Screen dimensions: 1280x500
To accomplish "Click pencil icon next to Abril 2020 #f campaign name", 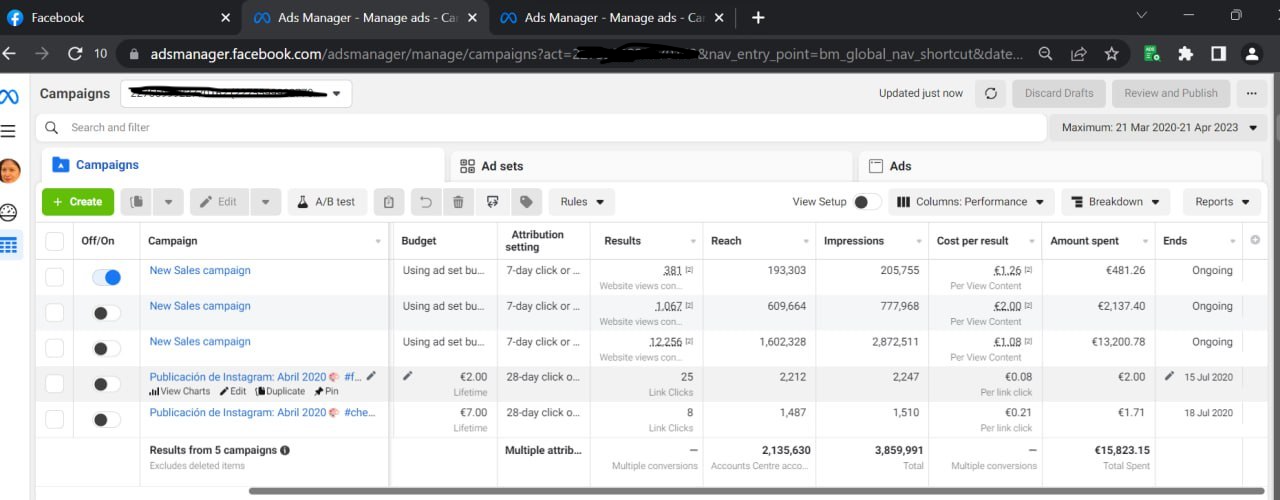I will 372,376.
